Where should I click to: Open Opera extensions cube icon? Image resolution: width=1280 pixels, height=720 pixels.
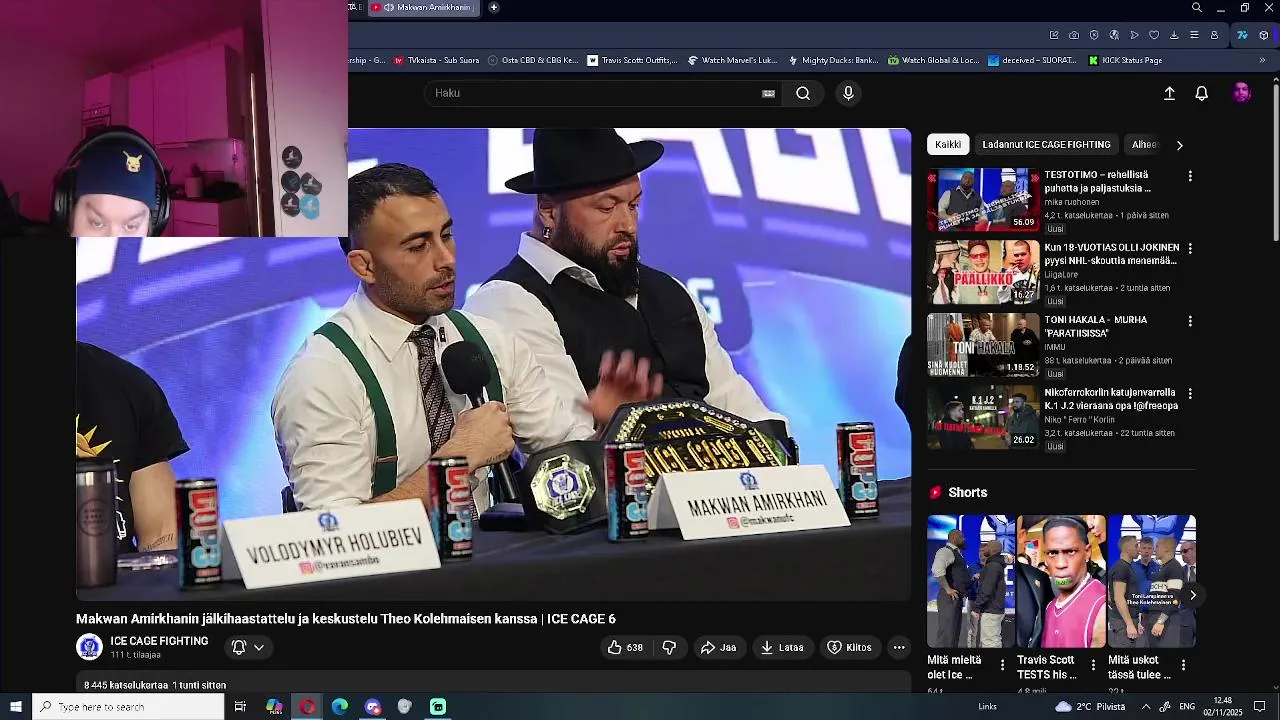click(1264, 35)
